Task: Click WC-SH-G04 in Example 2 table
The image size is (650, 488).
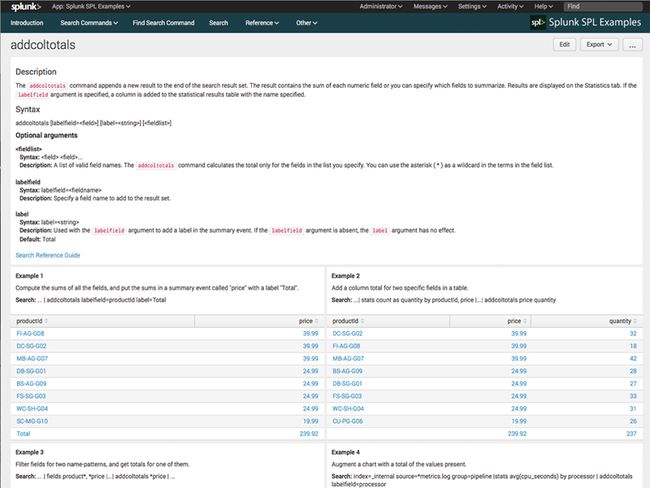Action: (x=348, y=408)
